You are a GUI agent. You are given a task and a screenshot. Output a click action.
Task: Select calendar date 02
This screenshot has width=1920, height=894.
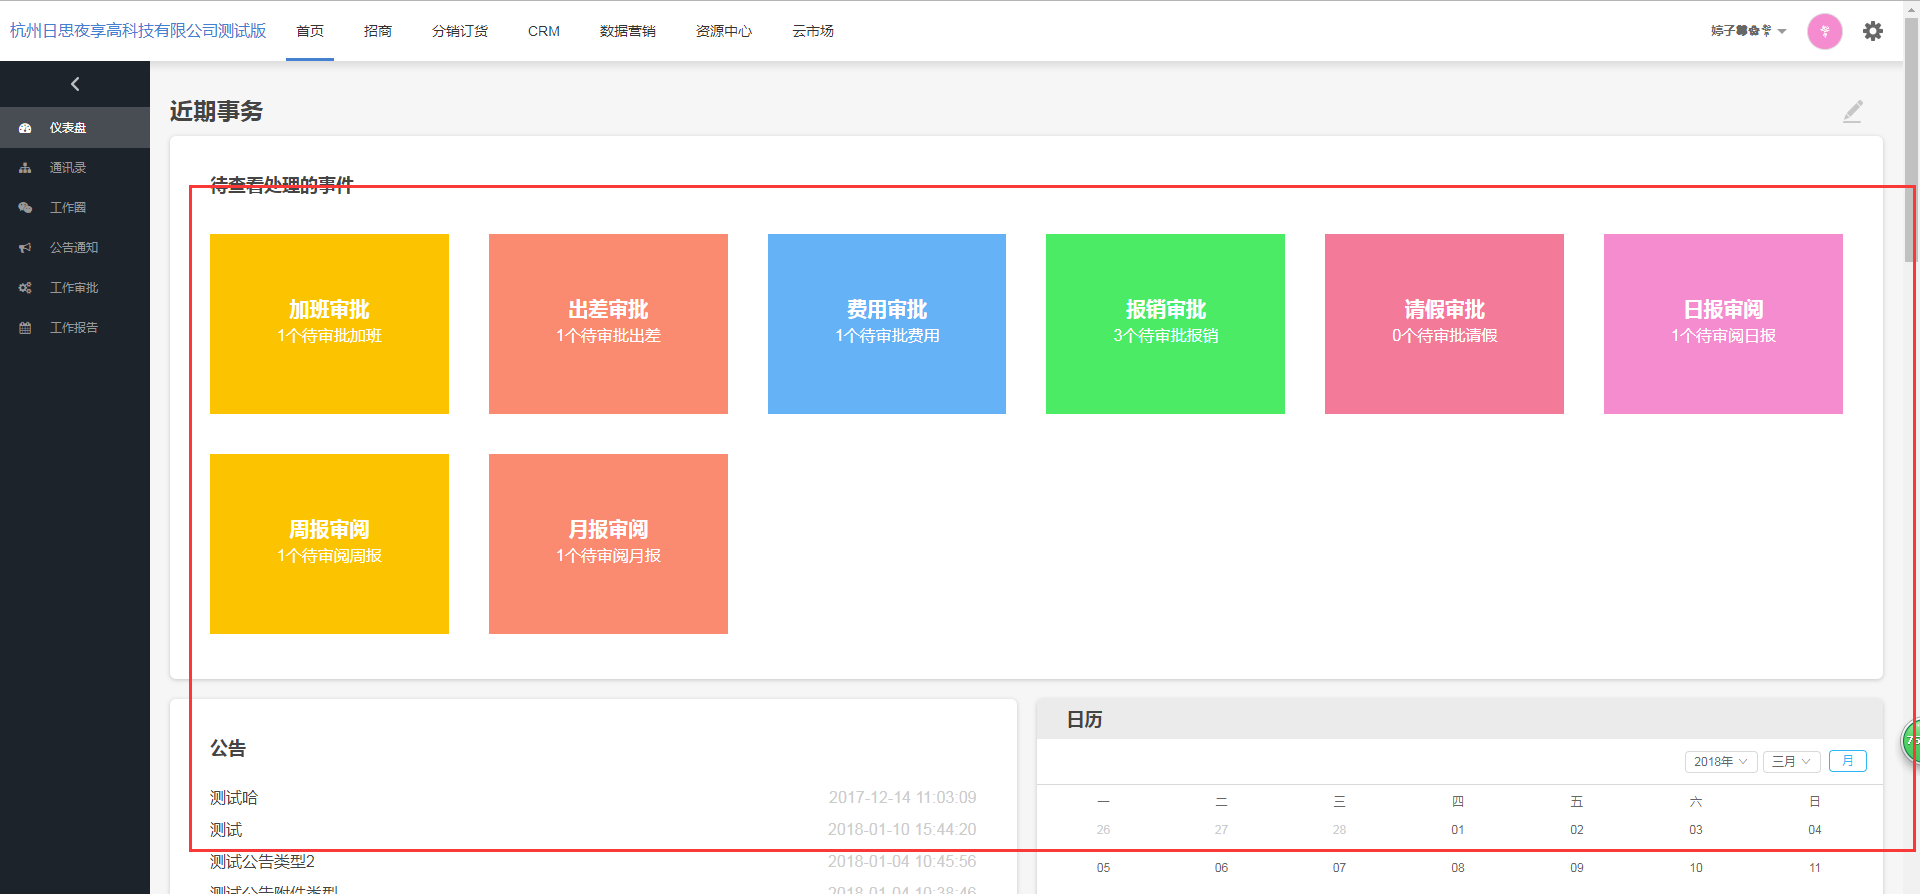[x=1576, y=830]
